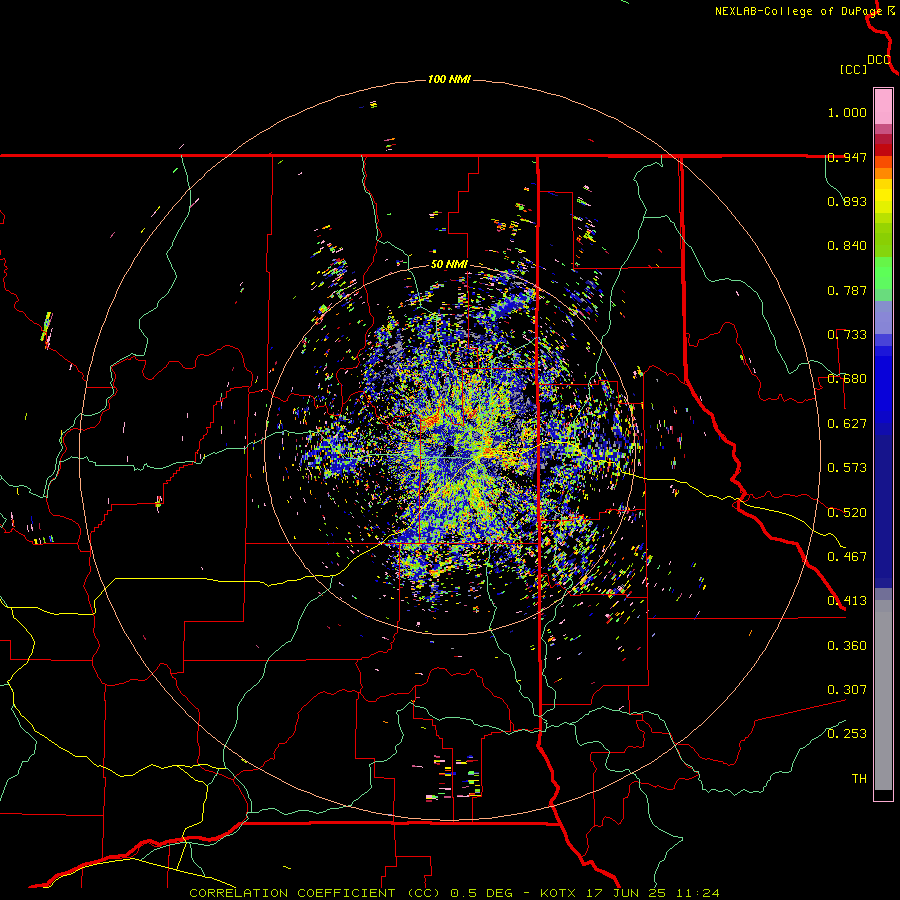The height and width of the screenshot is (900, 900).
Task: Click the DCC label above the color bar
Action: [x=879, y=60]
